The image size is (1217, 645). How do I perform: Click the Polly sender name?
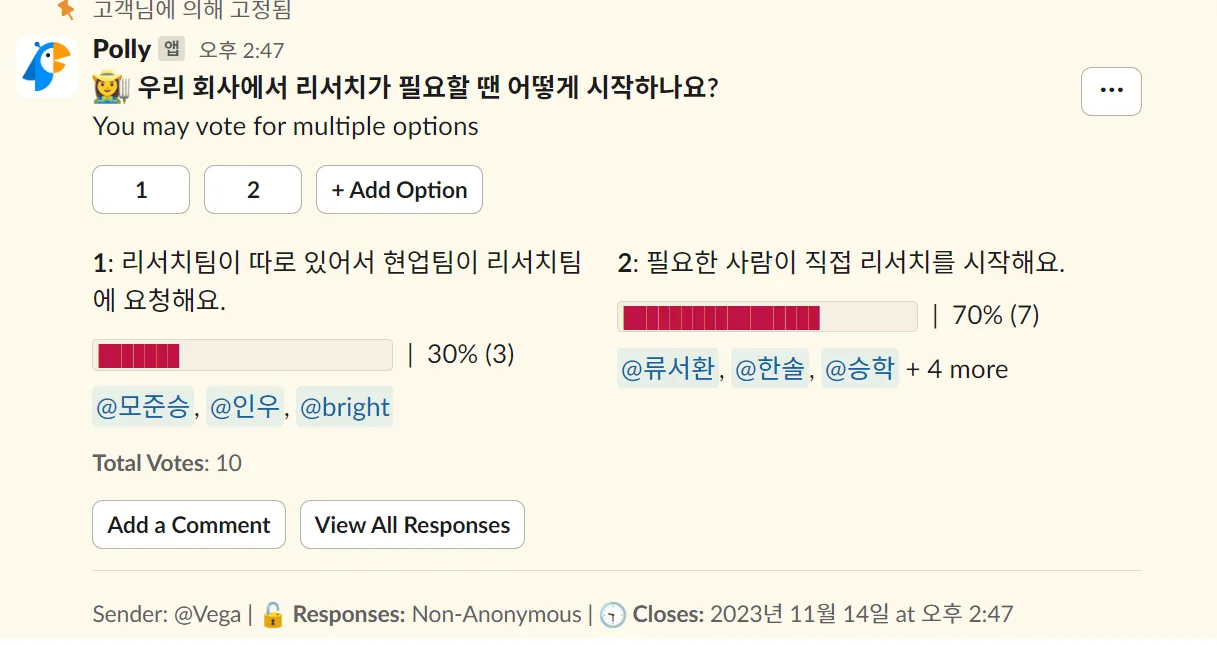tap(121, 49)
